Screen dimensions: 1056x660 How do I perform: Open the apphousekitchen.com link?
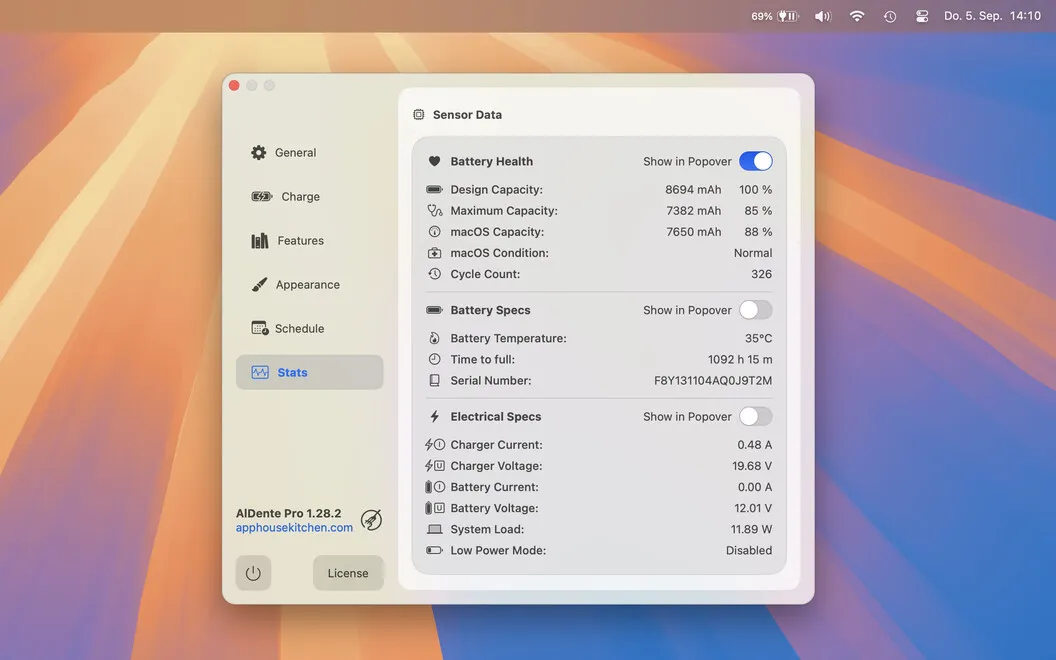[294, 527]
